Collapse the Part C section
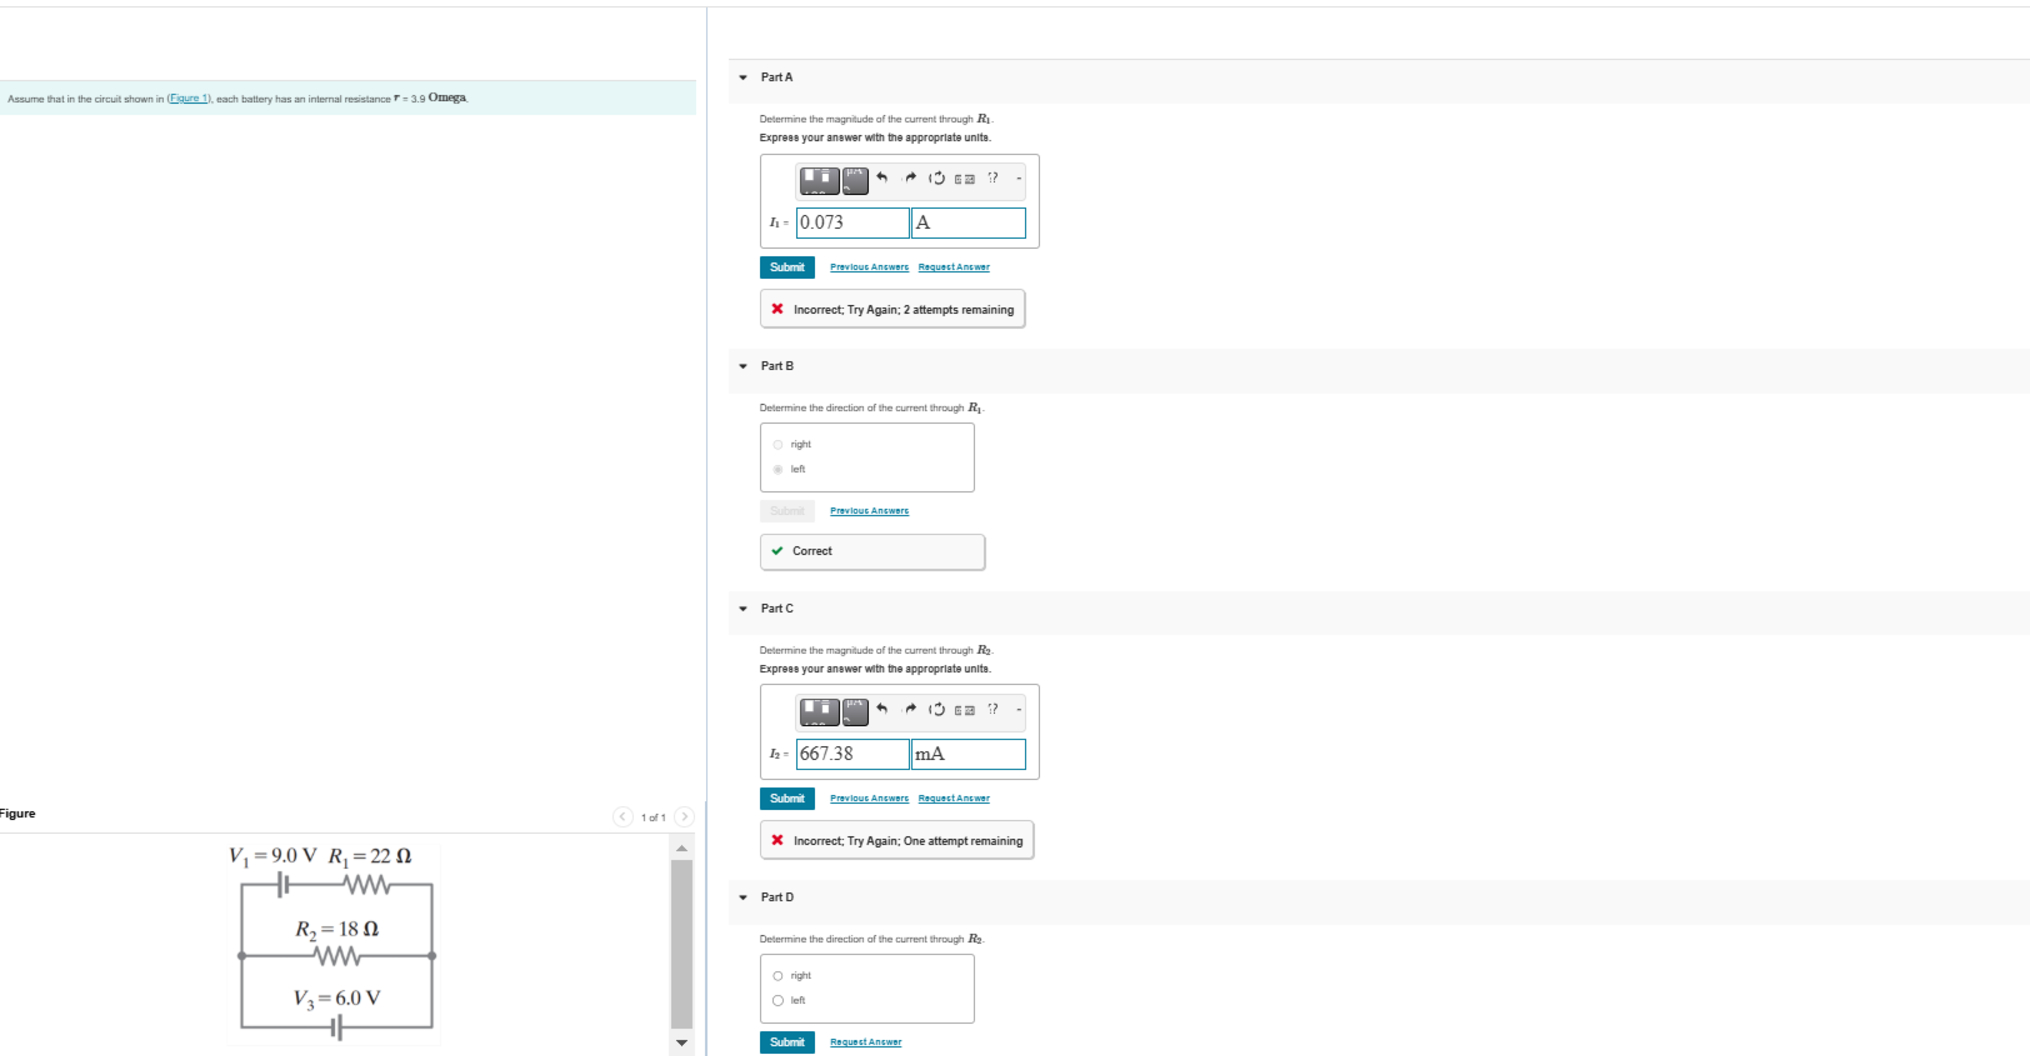Viewport: 2030px width, 1056px height. pyautogui.click(x=743, y=608)
